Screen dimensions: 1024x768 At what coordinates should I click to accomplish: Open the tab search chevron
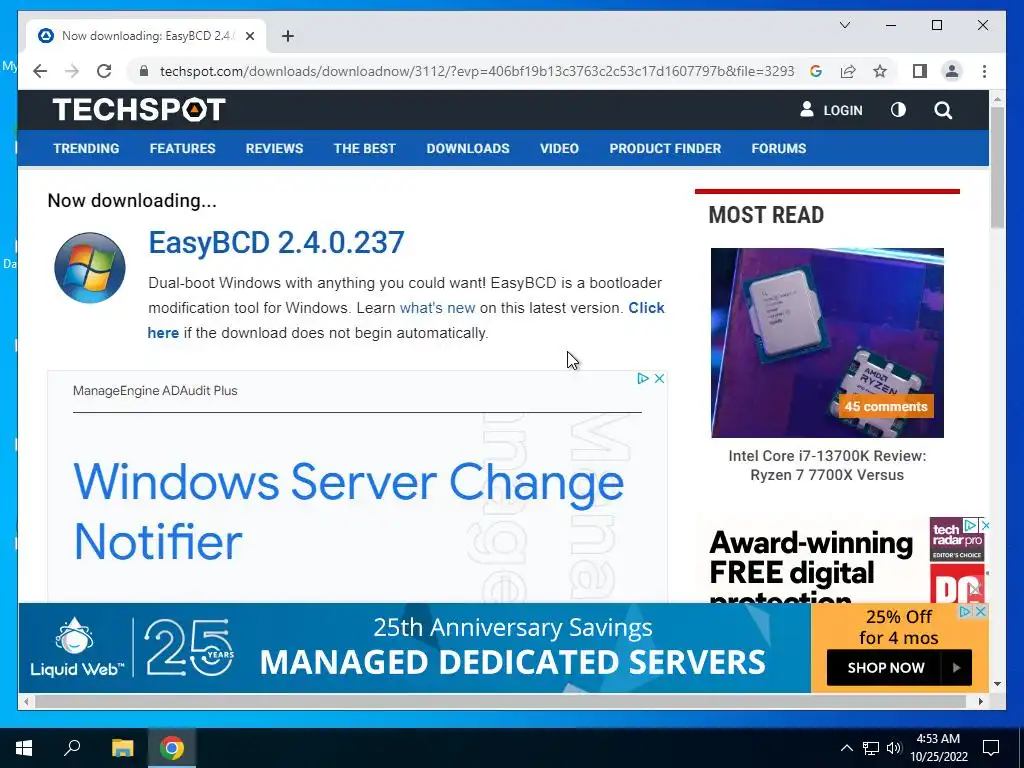click(x=844, y=25)
